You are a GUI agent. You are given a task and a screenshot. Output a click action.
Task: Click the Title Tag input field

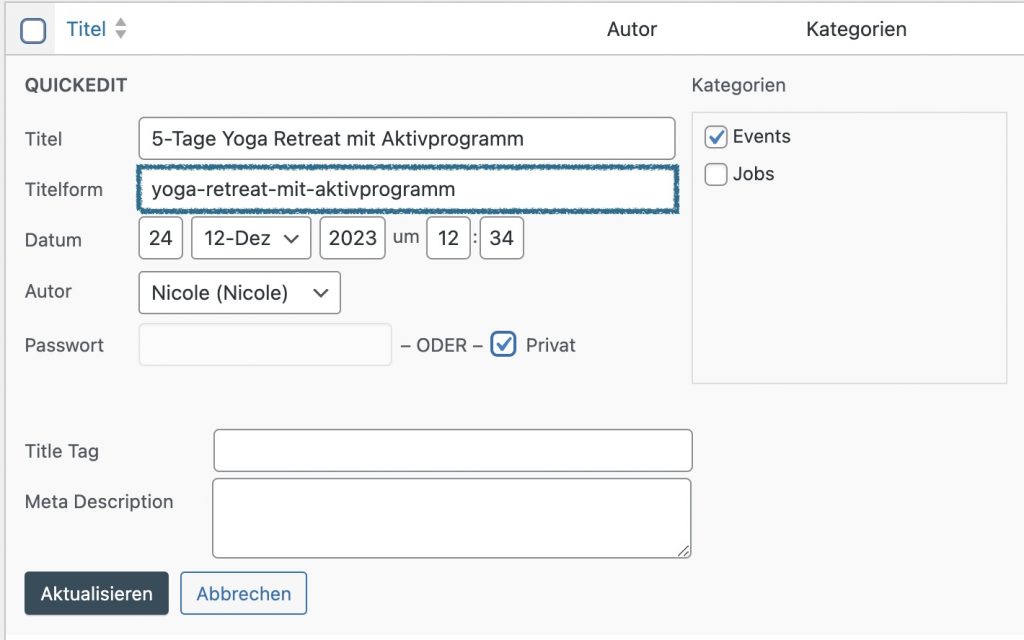point(452,450)
